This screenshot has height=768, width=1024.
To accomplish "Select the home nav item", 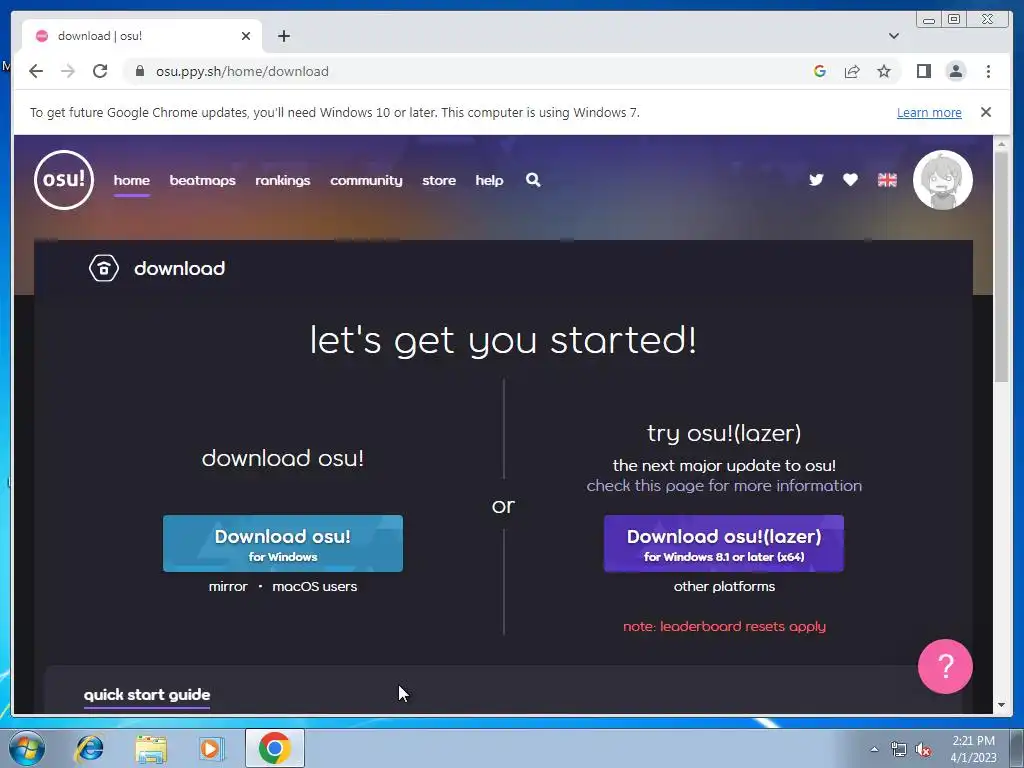I will coord(131,180).
